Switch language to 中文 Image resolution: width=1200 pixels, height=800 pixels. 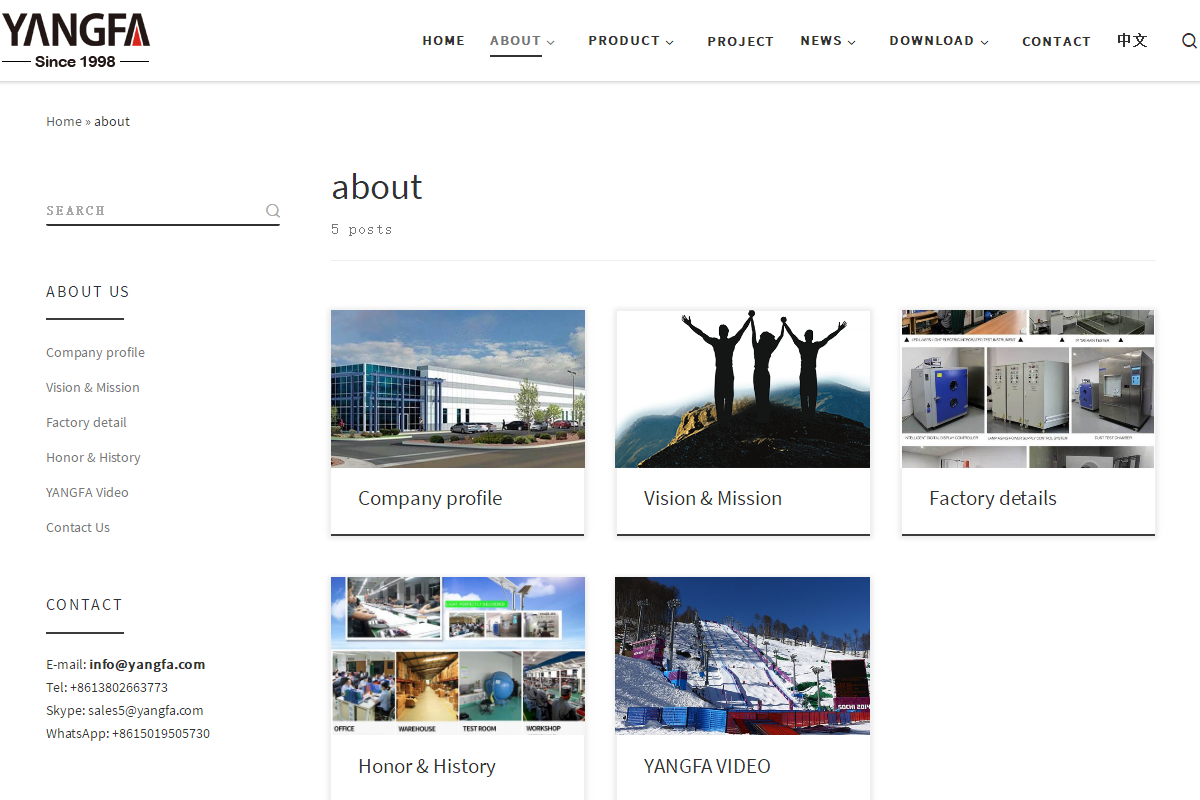click(1132, 41)
